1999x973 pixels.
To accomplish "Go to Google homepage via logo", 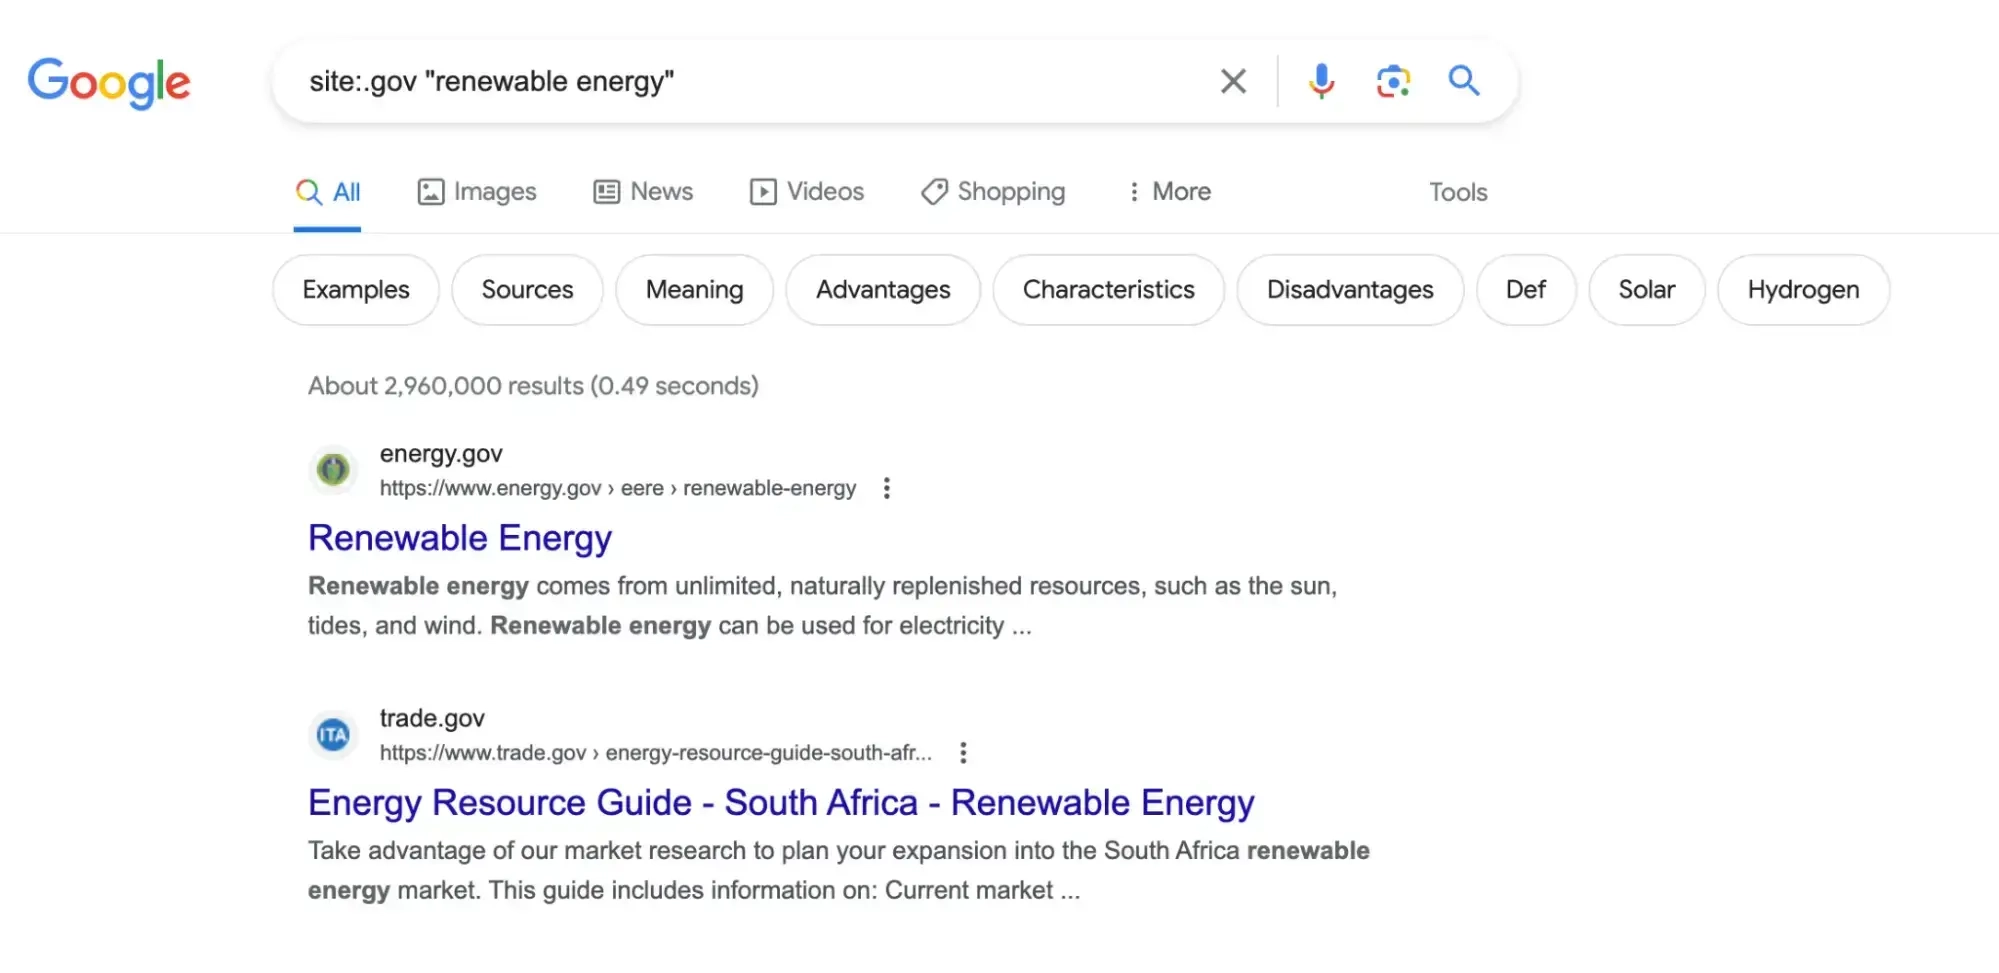I will [109, 82].
